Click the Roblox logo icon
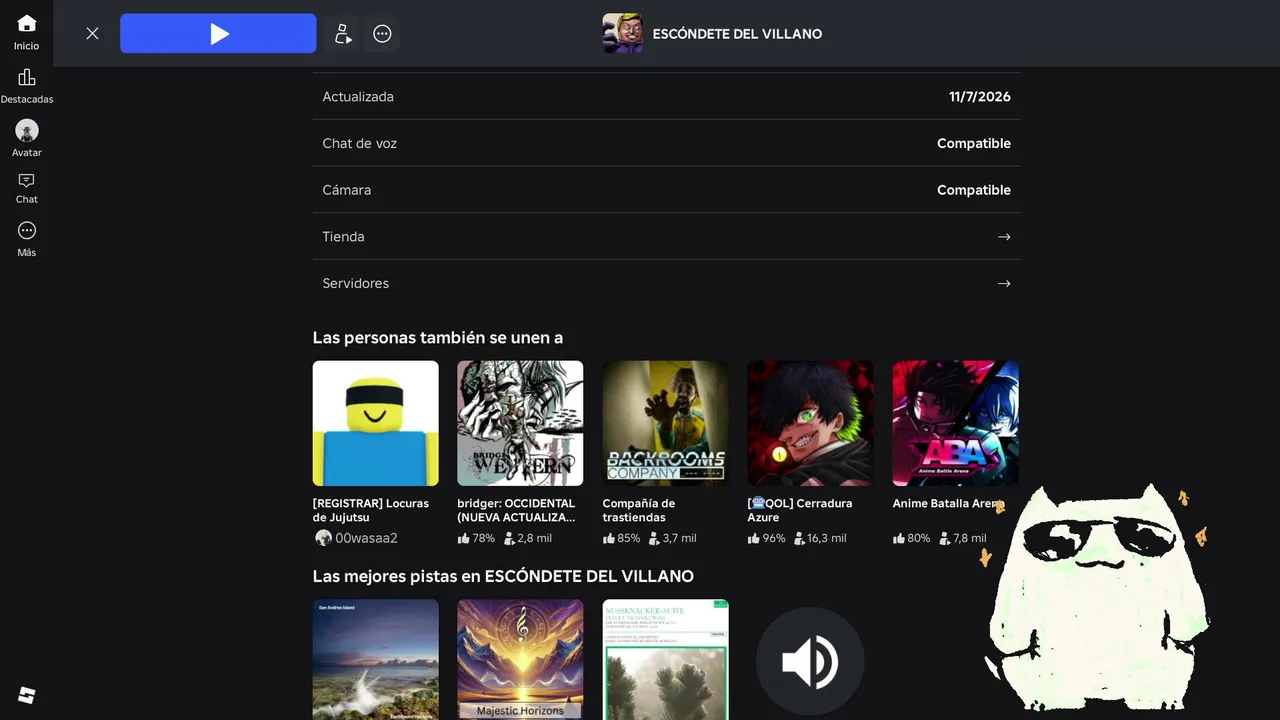Viewport: 1280px width, 720px height. point(27,695)
